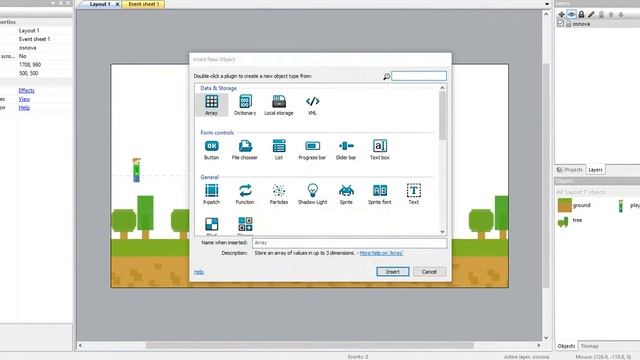Click the Name when inserted field

click(x=349, y=243)
